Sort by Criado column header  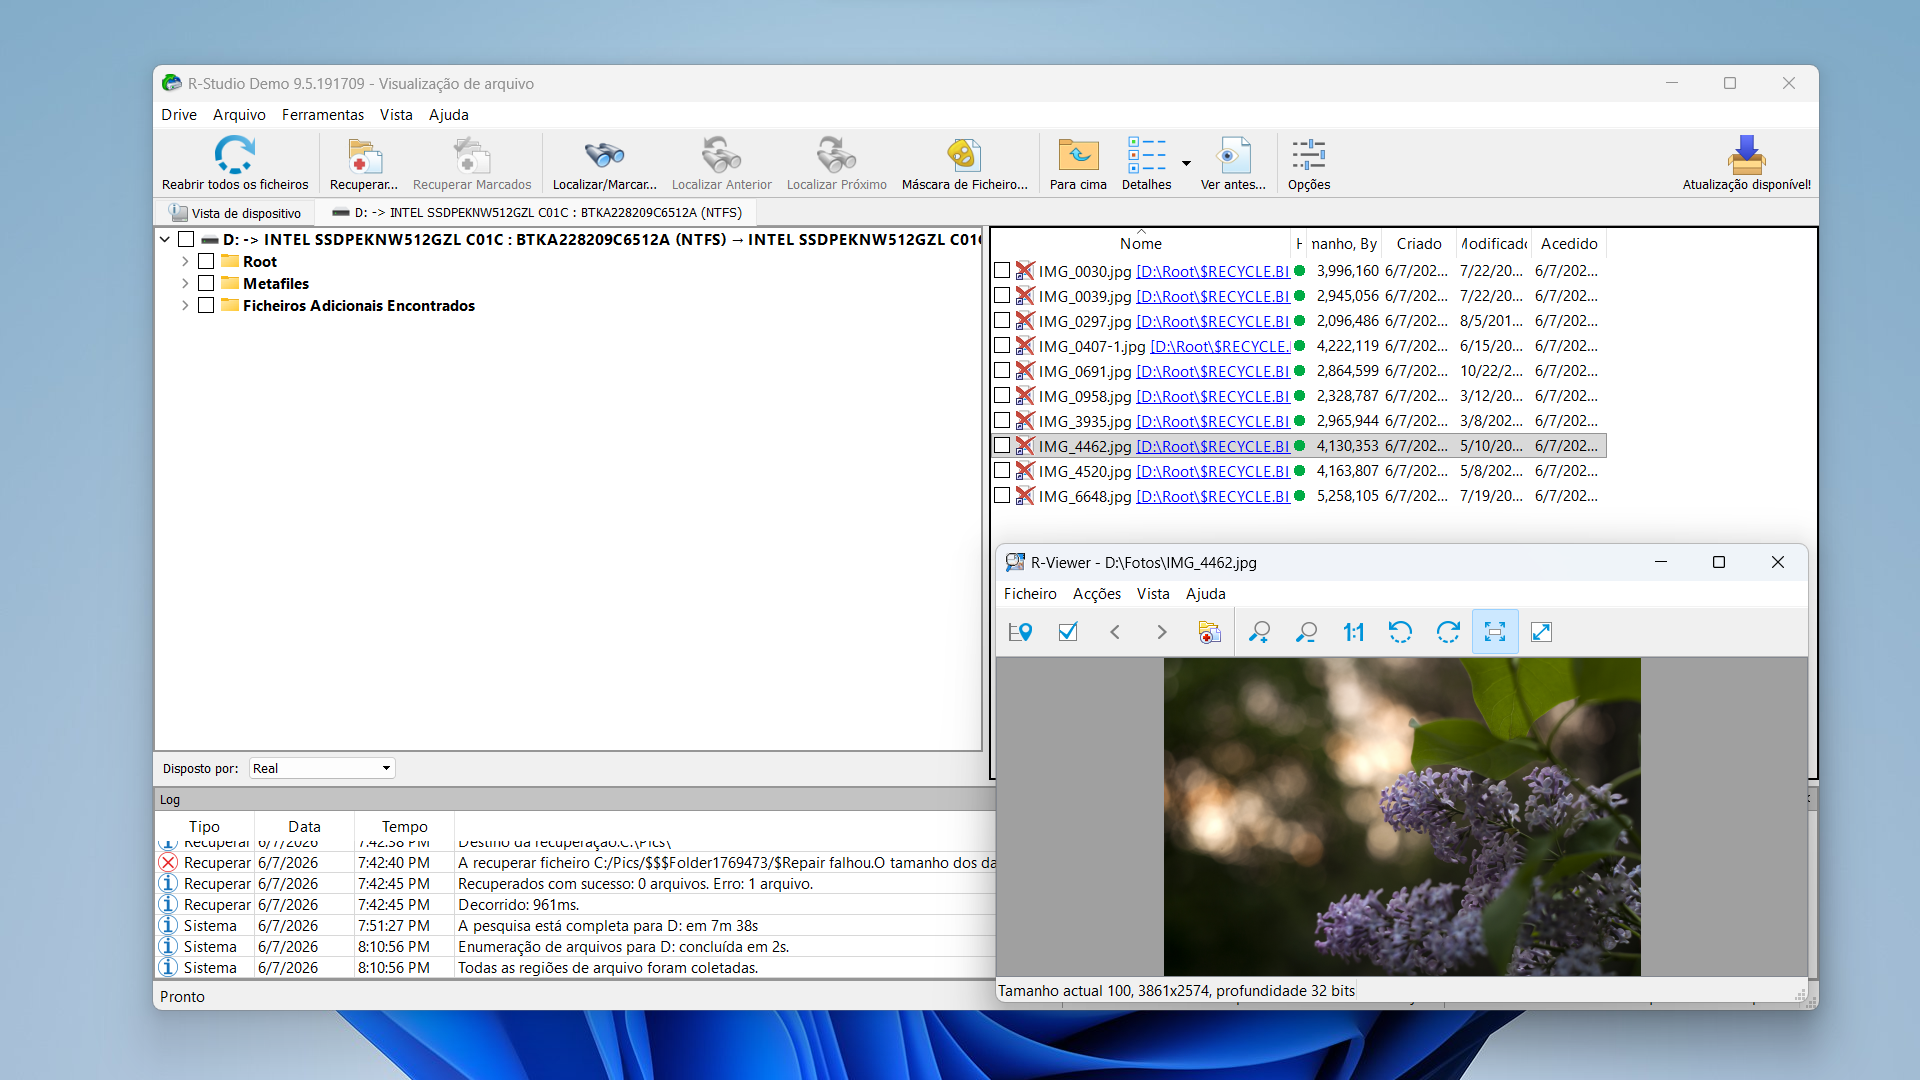1418,243
